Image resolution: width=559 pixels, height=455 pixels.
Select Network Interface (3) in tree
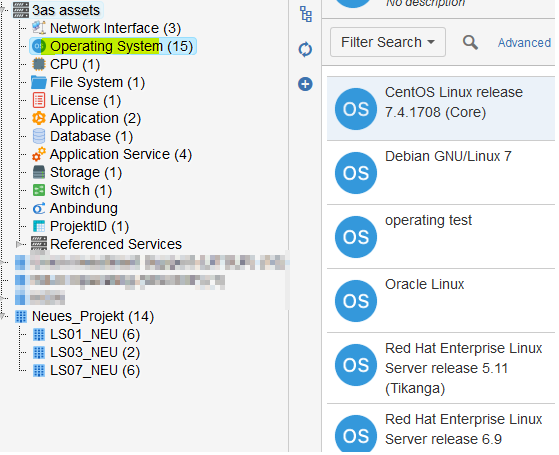click(115, 28)
